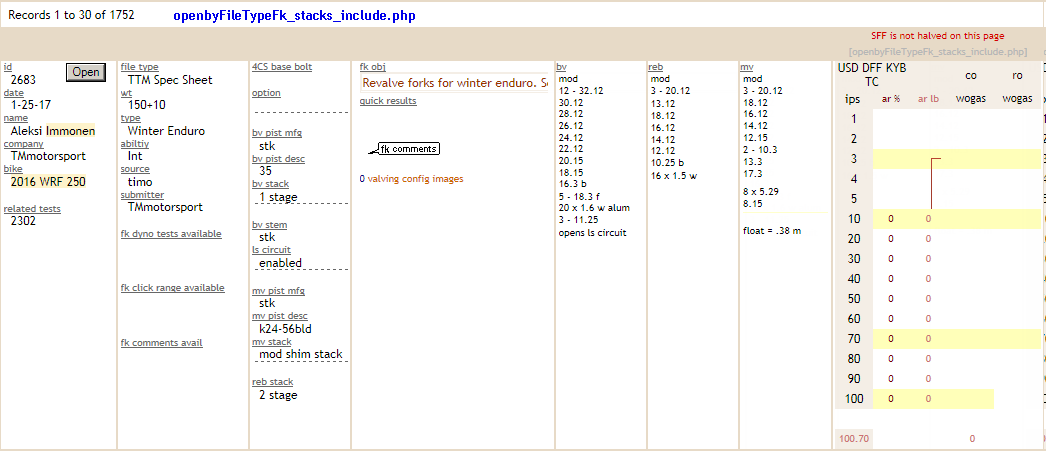
Task: Open the quick results link
Action: click(x=388, y=101)
